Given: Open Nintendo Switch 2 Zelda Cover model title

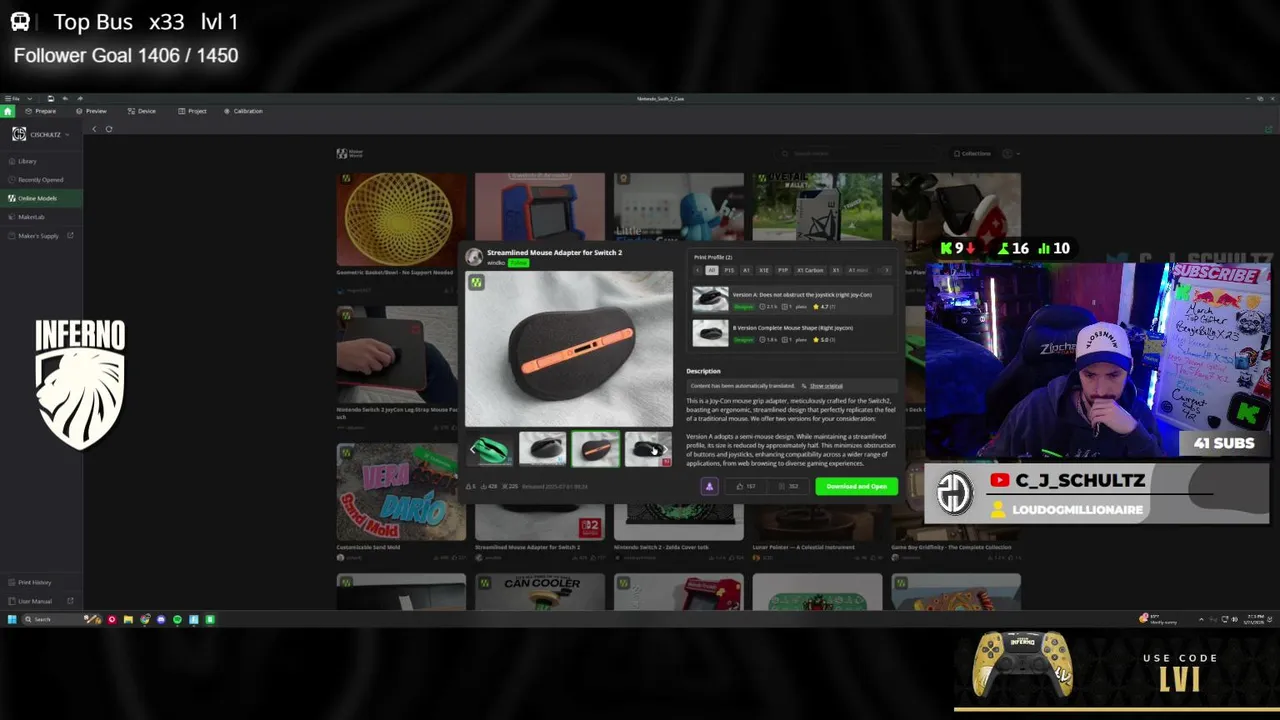Looking at the screenshot, I should tap(661, 547).
